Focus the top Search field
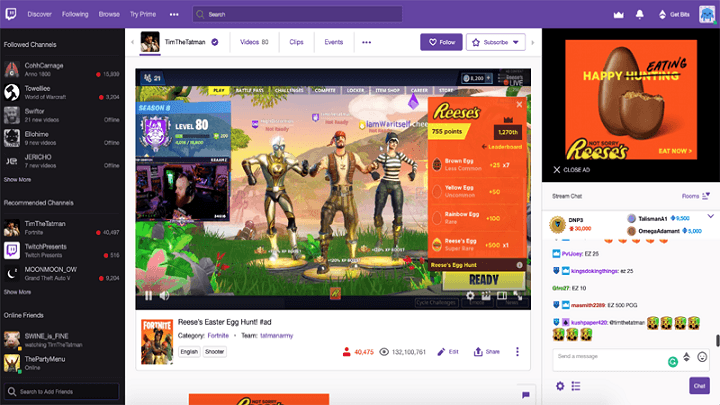 pyautogui.click(x=298, y=14)
